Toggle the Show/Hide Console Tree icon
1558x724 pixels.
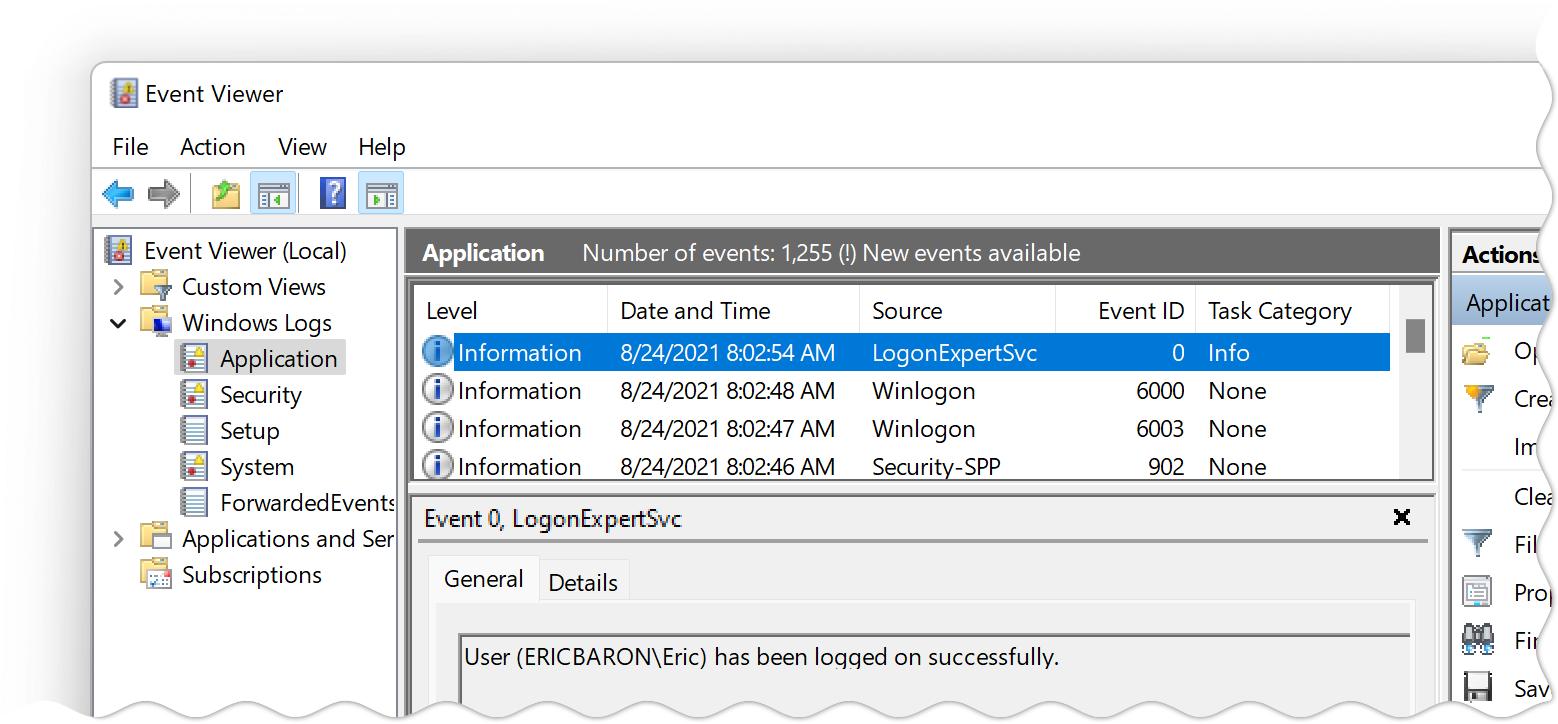click(273, 193)
